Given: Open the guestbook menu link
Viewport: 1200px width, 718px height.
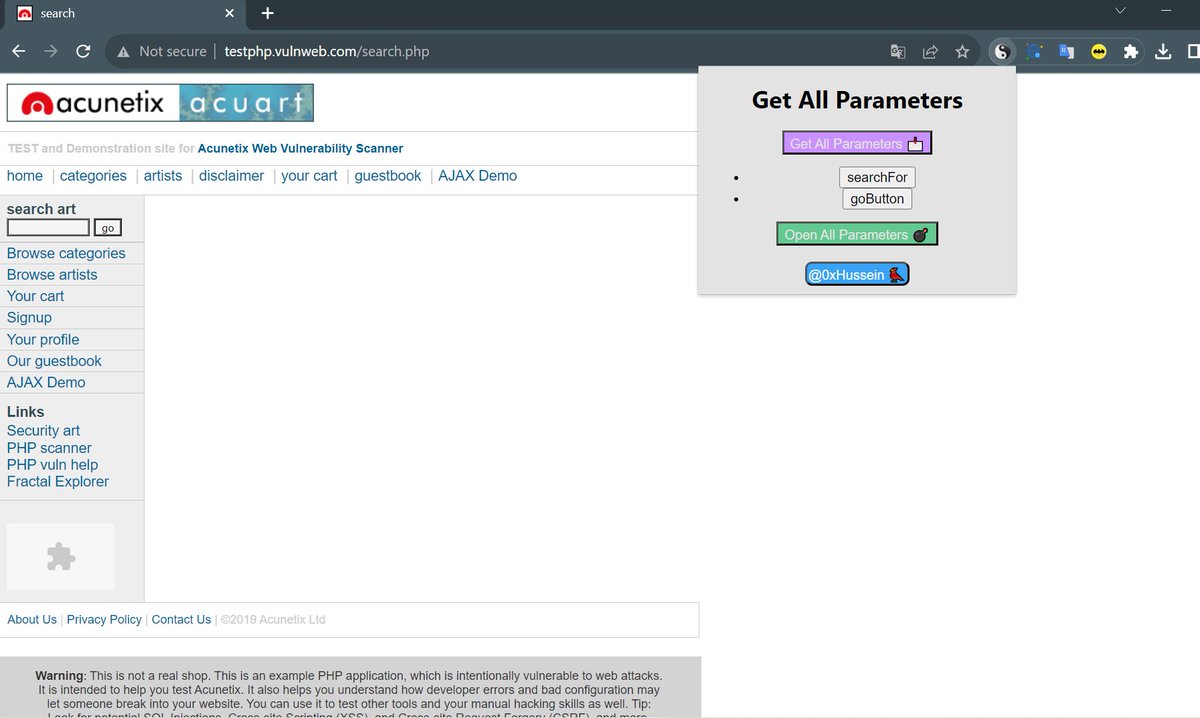Looking at the screenshot, I should point(388,176).
